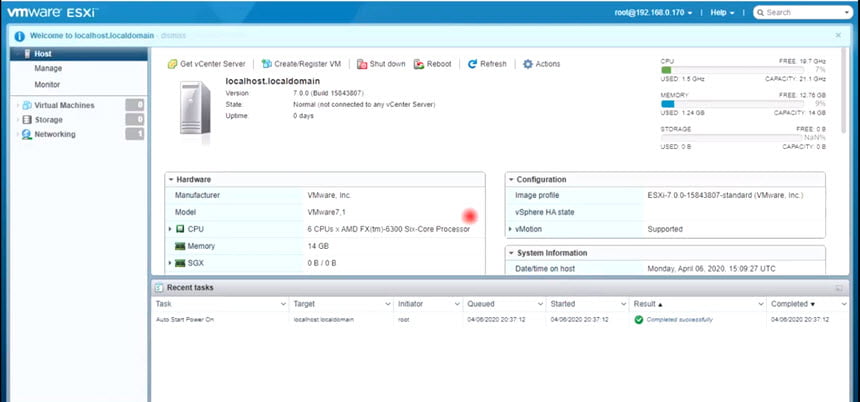Click the Actions button
The width and height of the screenshot is (860, 402).
[541, 64]
